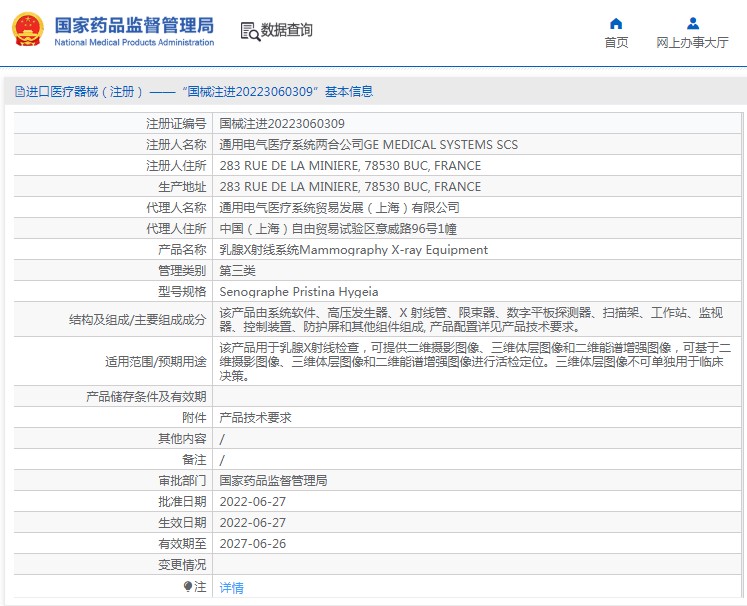Click National Medical Products Administration subtitle

(x=134, y=42)
